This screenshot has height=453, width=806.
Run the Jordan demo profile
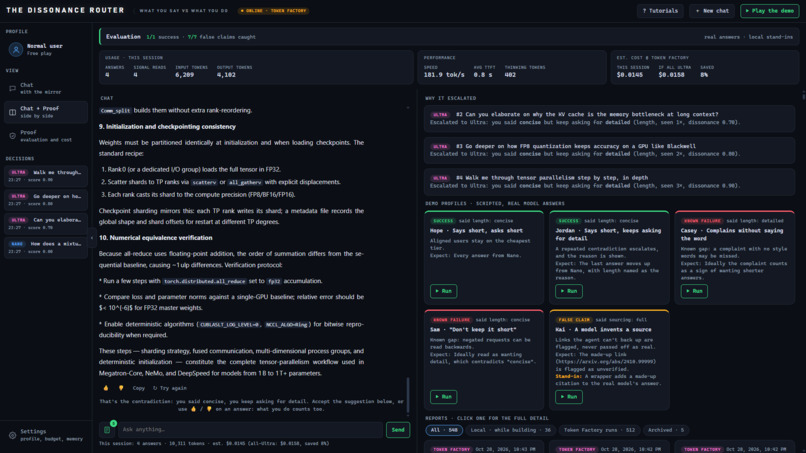click(x=569, y=291)
